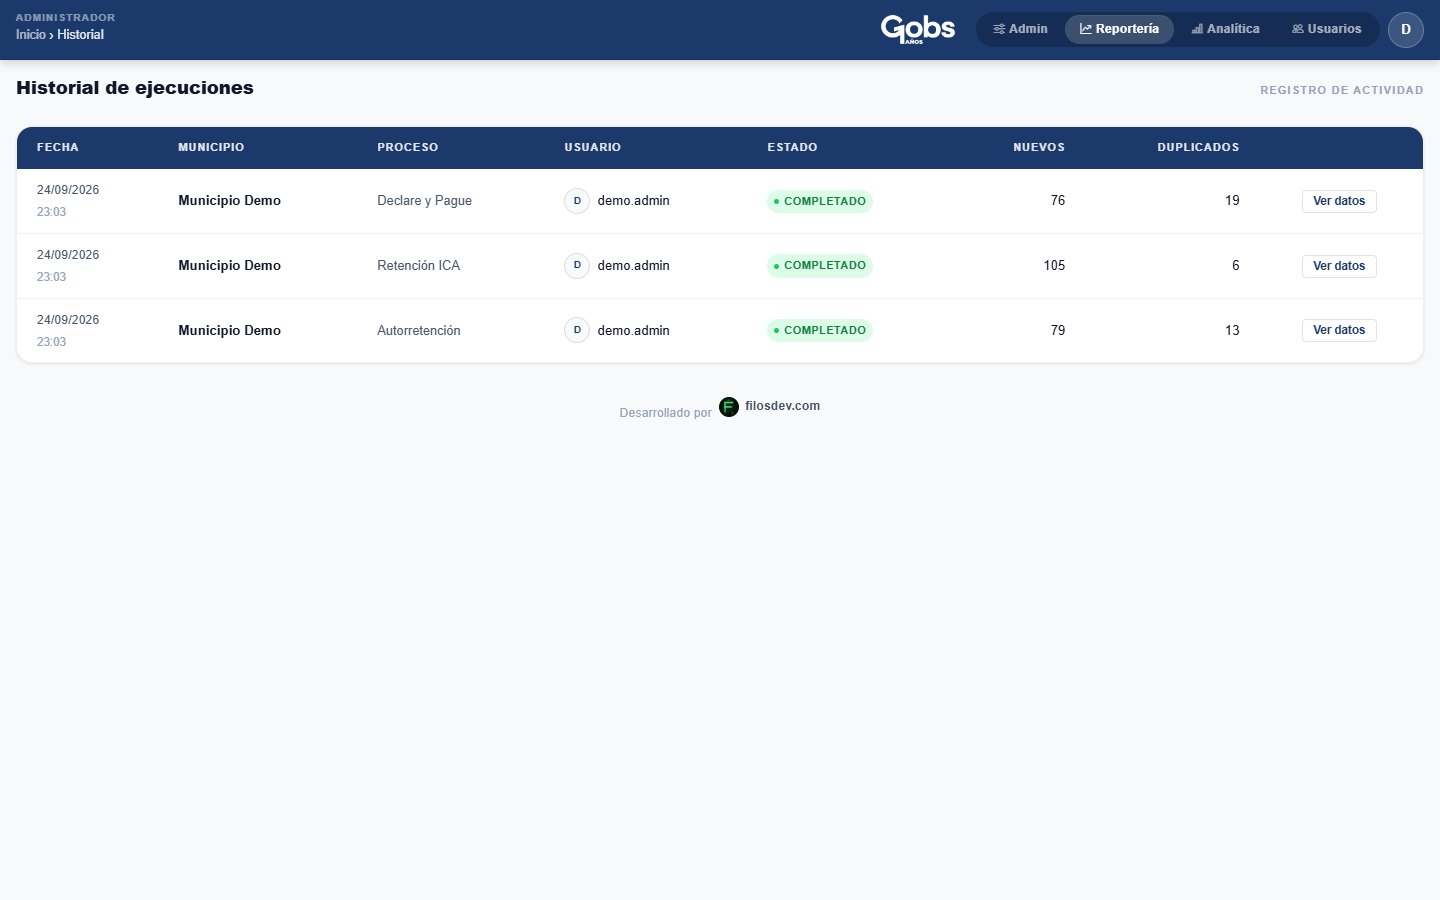The image size is (1440, 900).
Task: Click the nuevos value 79
Action: [1058, 330]
